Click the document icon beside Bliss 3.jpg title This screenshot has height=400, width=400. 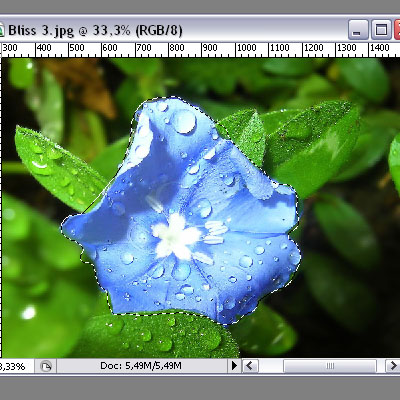tap(1, 30)
